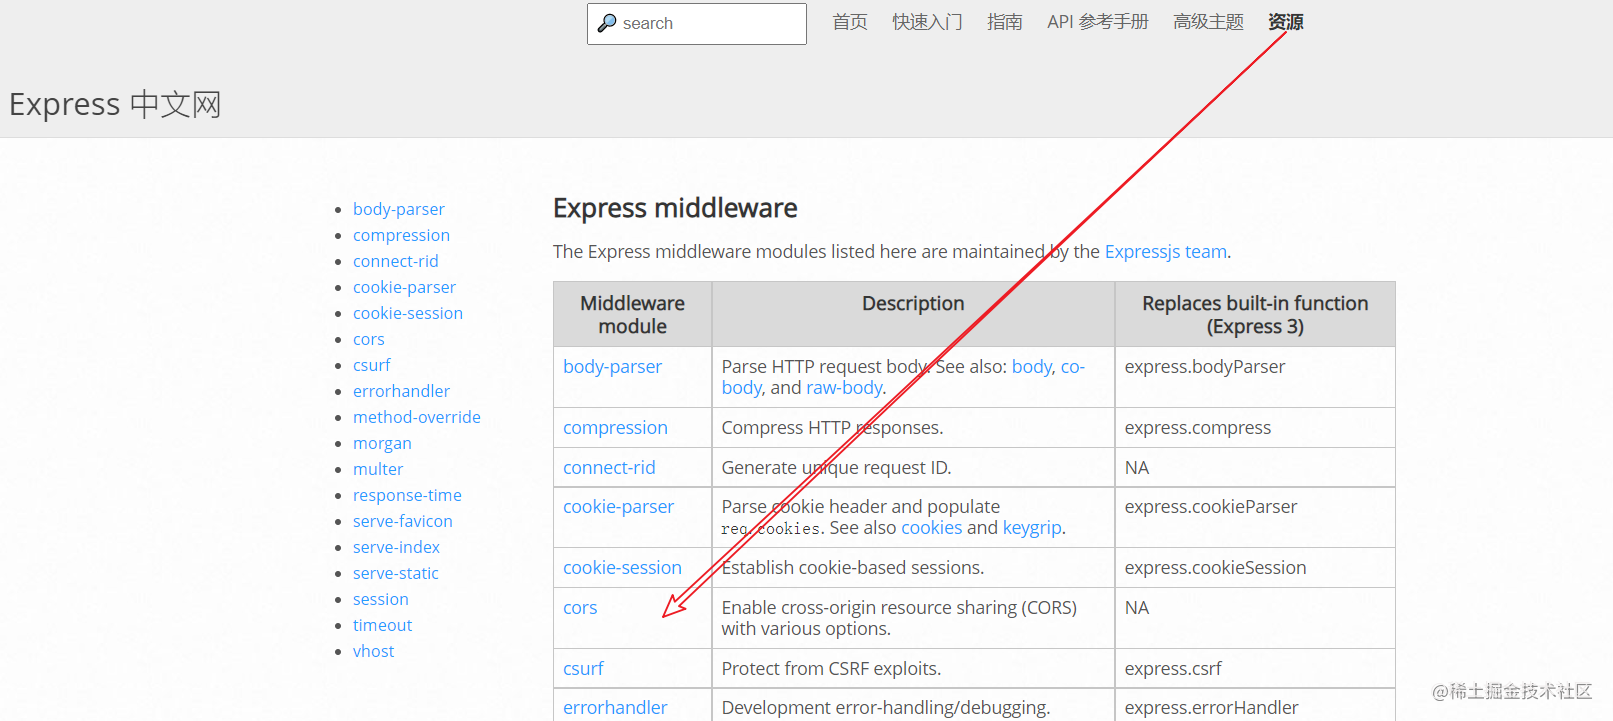Viewport: 1613px width, 721px height.
Task: Open cookie-parser in the sidebar list
Action: pos(404,287)
